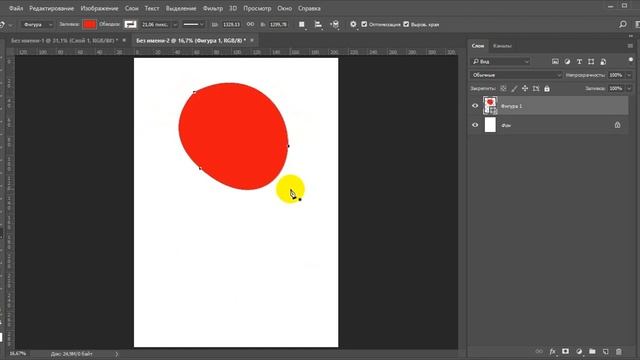Select the Слои panel tab
Viewport: 640px width, 360px height.
(x=478, y=46)
